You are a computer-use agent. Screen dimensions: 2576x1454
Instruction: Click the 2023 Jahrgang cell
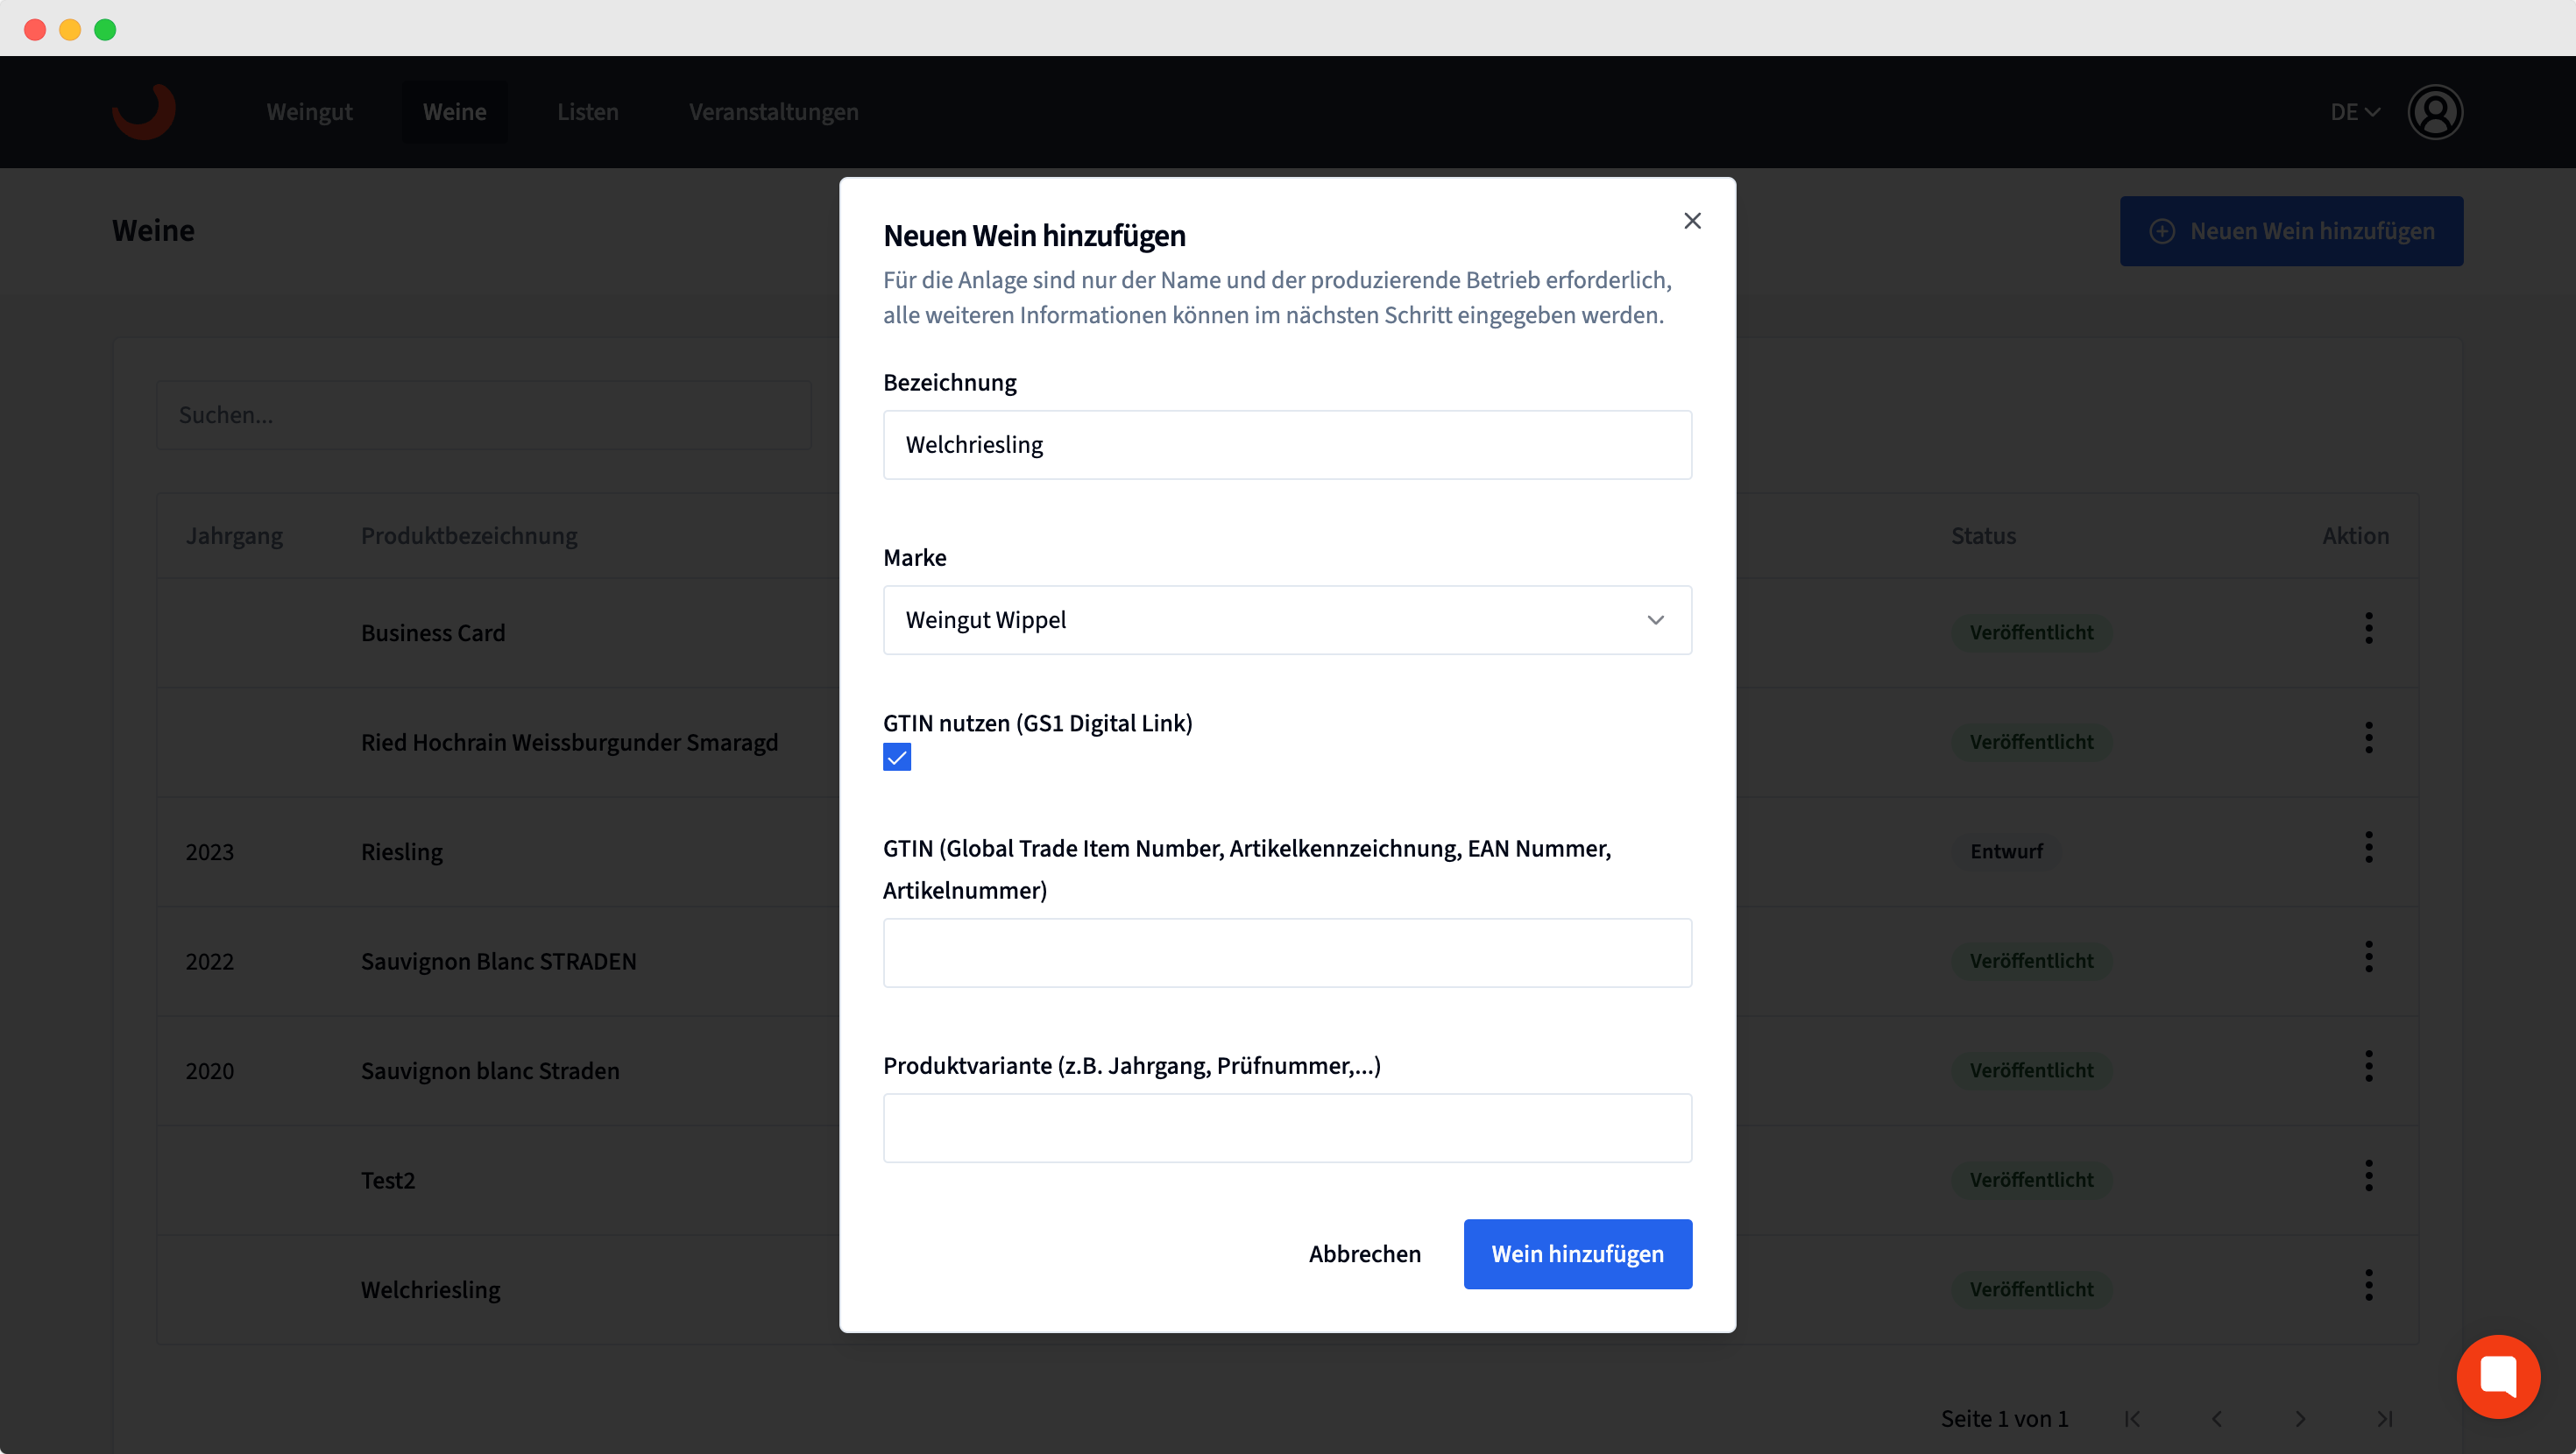(209, 852)
